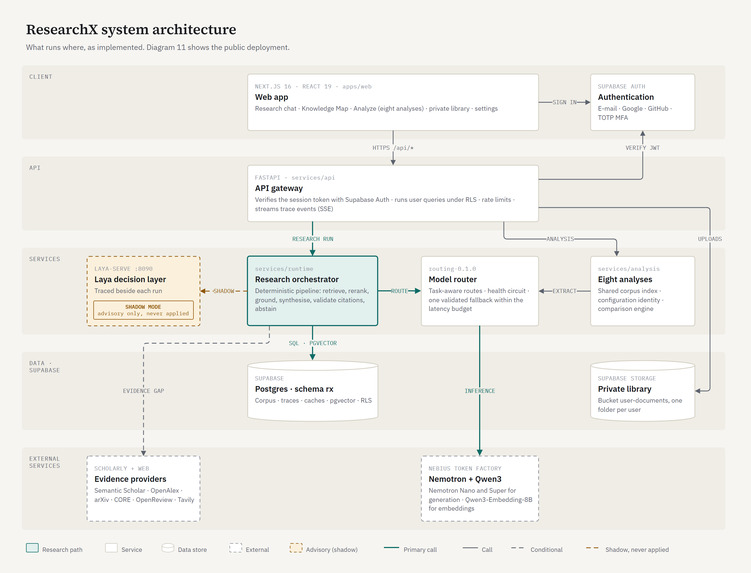Click the Laya decision layer heading
Viewport: 751px width, 573px height.
point(130,279)
